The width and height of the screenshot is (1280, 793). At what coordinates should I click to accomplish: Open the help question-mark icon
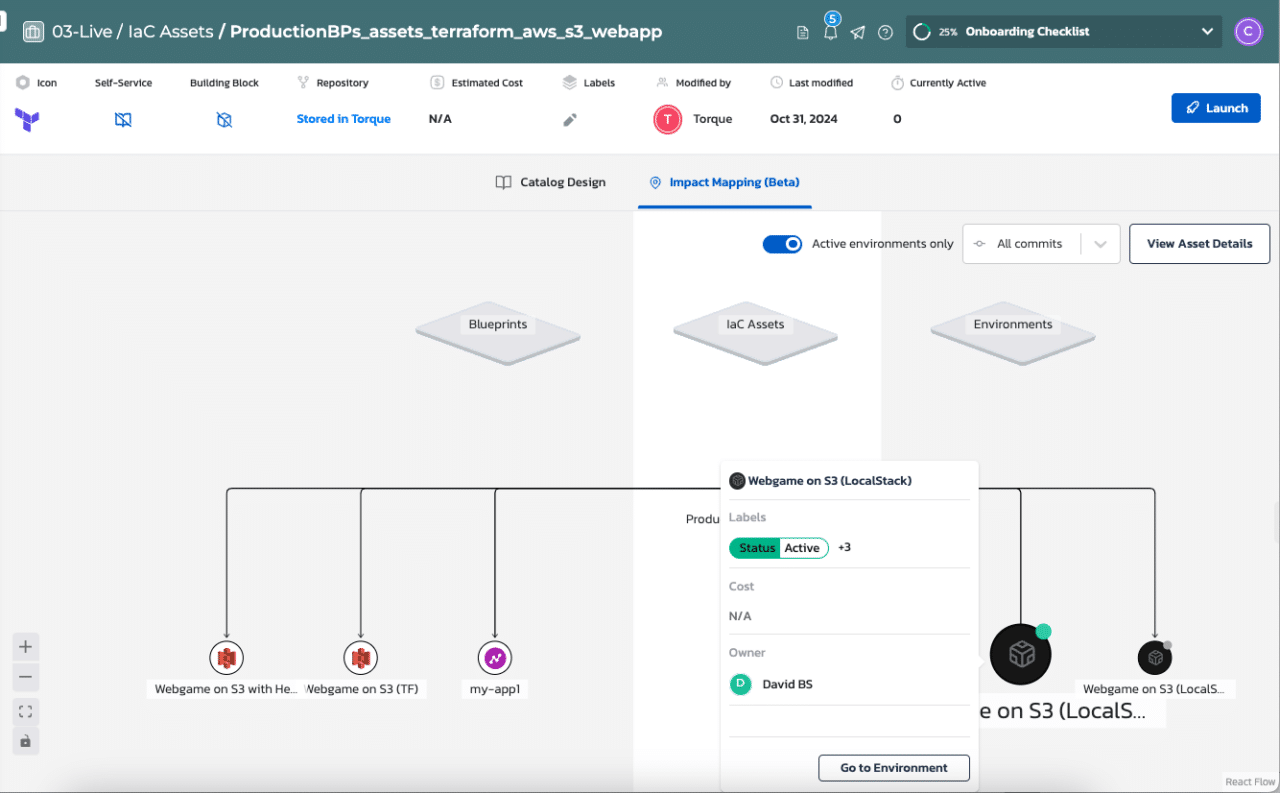tap(885, 32)
